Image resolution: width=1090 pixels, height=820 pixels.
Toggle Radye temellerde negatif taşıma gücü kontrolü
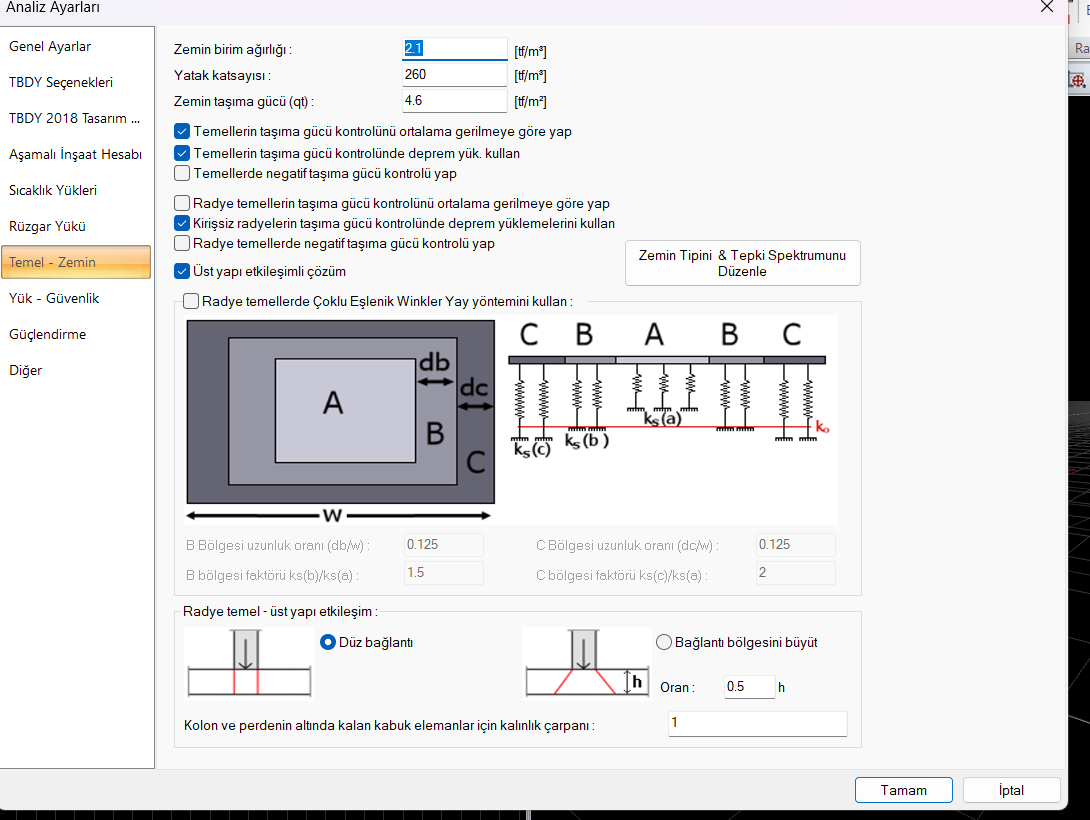(x=182, y=244)
